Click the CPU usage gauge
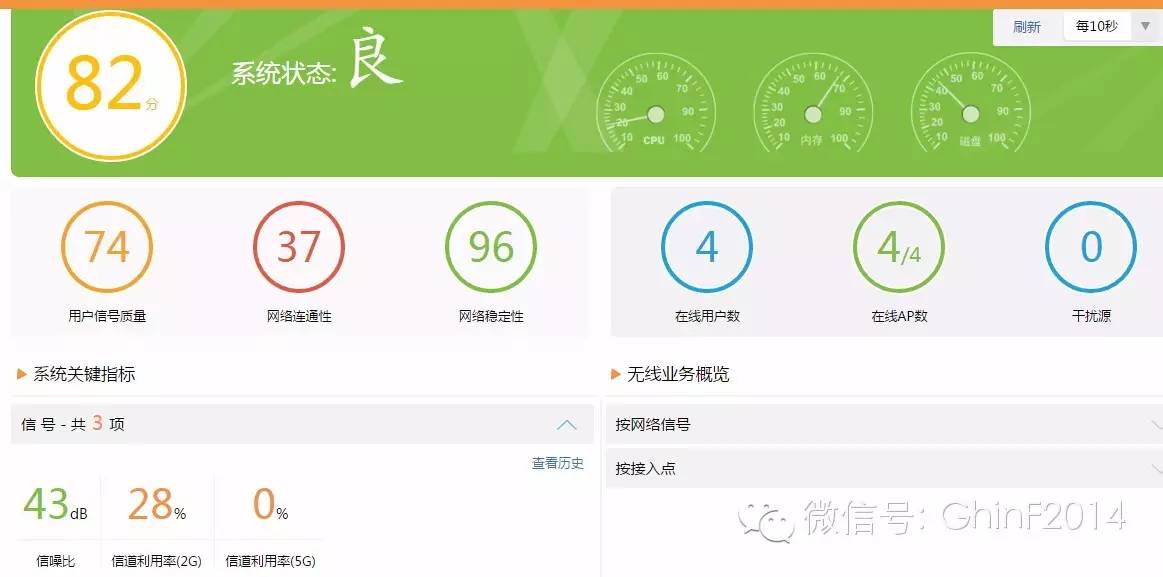The height and width of the screenshot is (577, 1163). 655,103
